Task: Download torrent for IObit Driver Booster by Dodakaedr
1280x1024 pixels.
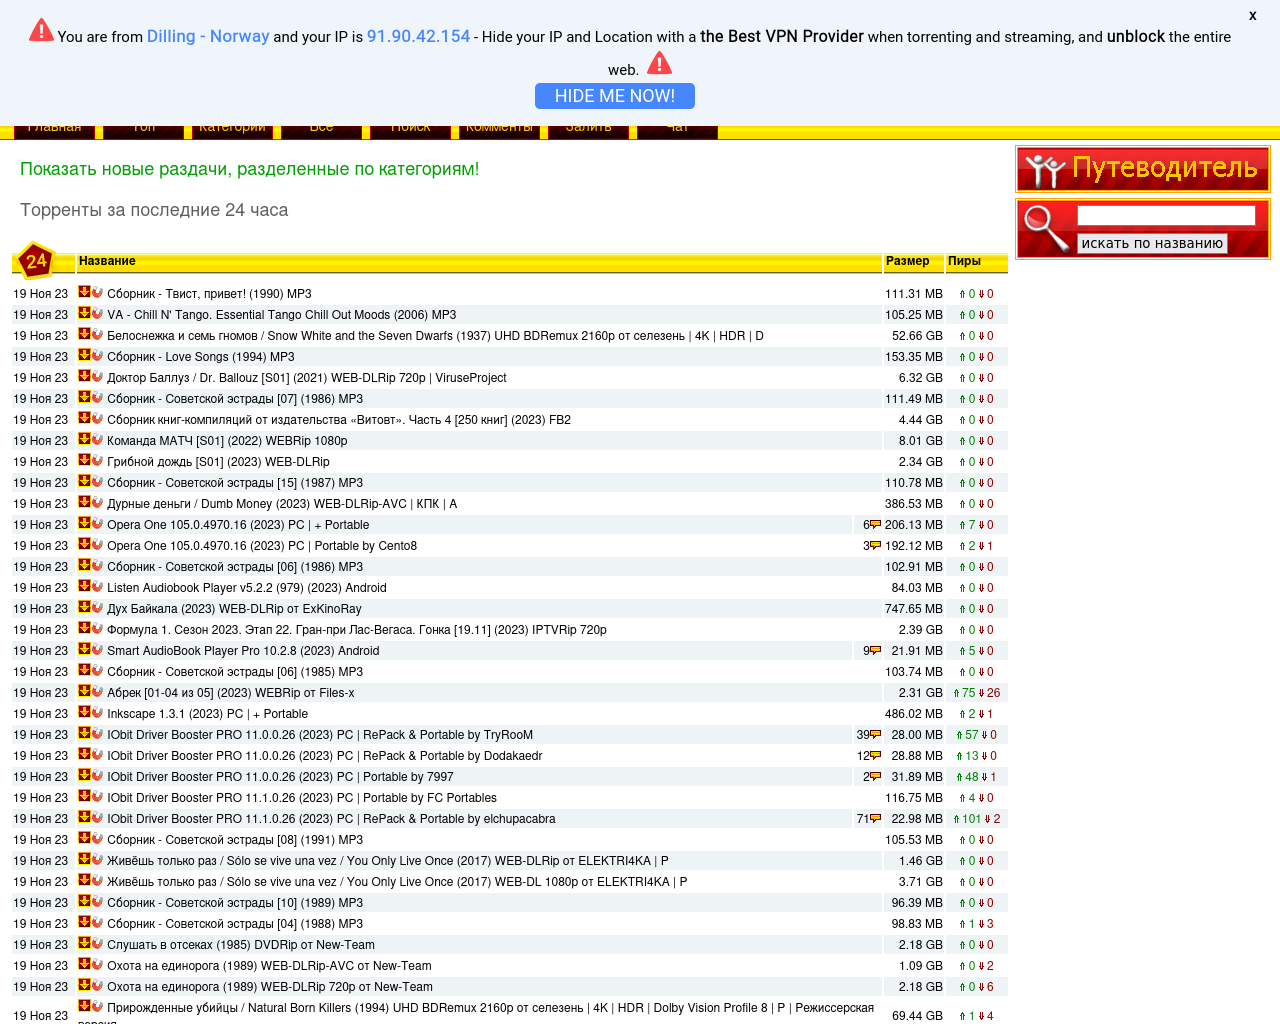Action: (x=84, y=755)
